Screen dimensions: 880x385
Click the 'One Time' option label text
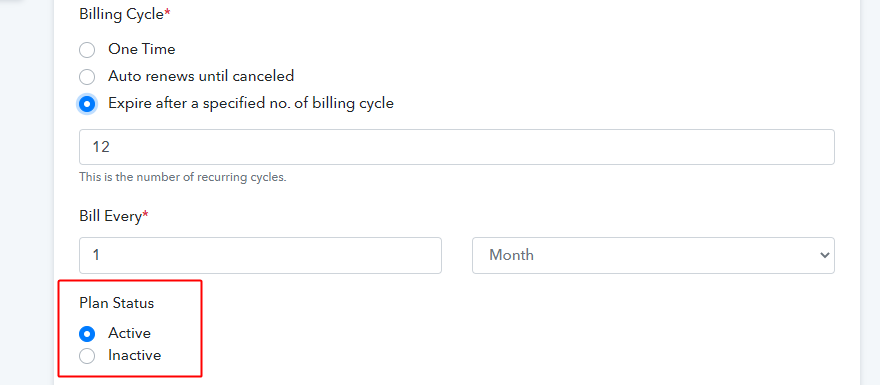(141, 49)
